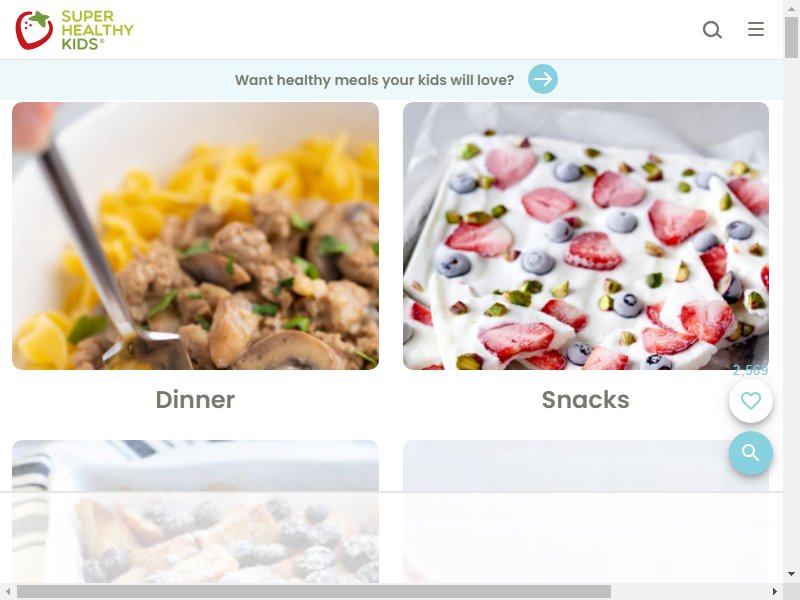The width and height of the screenshot is (800, 600).
Task: Click the Super Healthy Kids strawberry logo
Action: point(74,30)
